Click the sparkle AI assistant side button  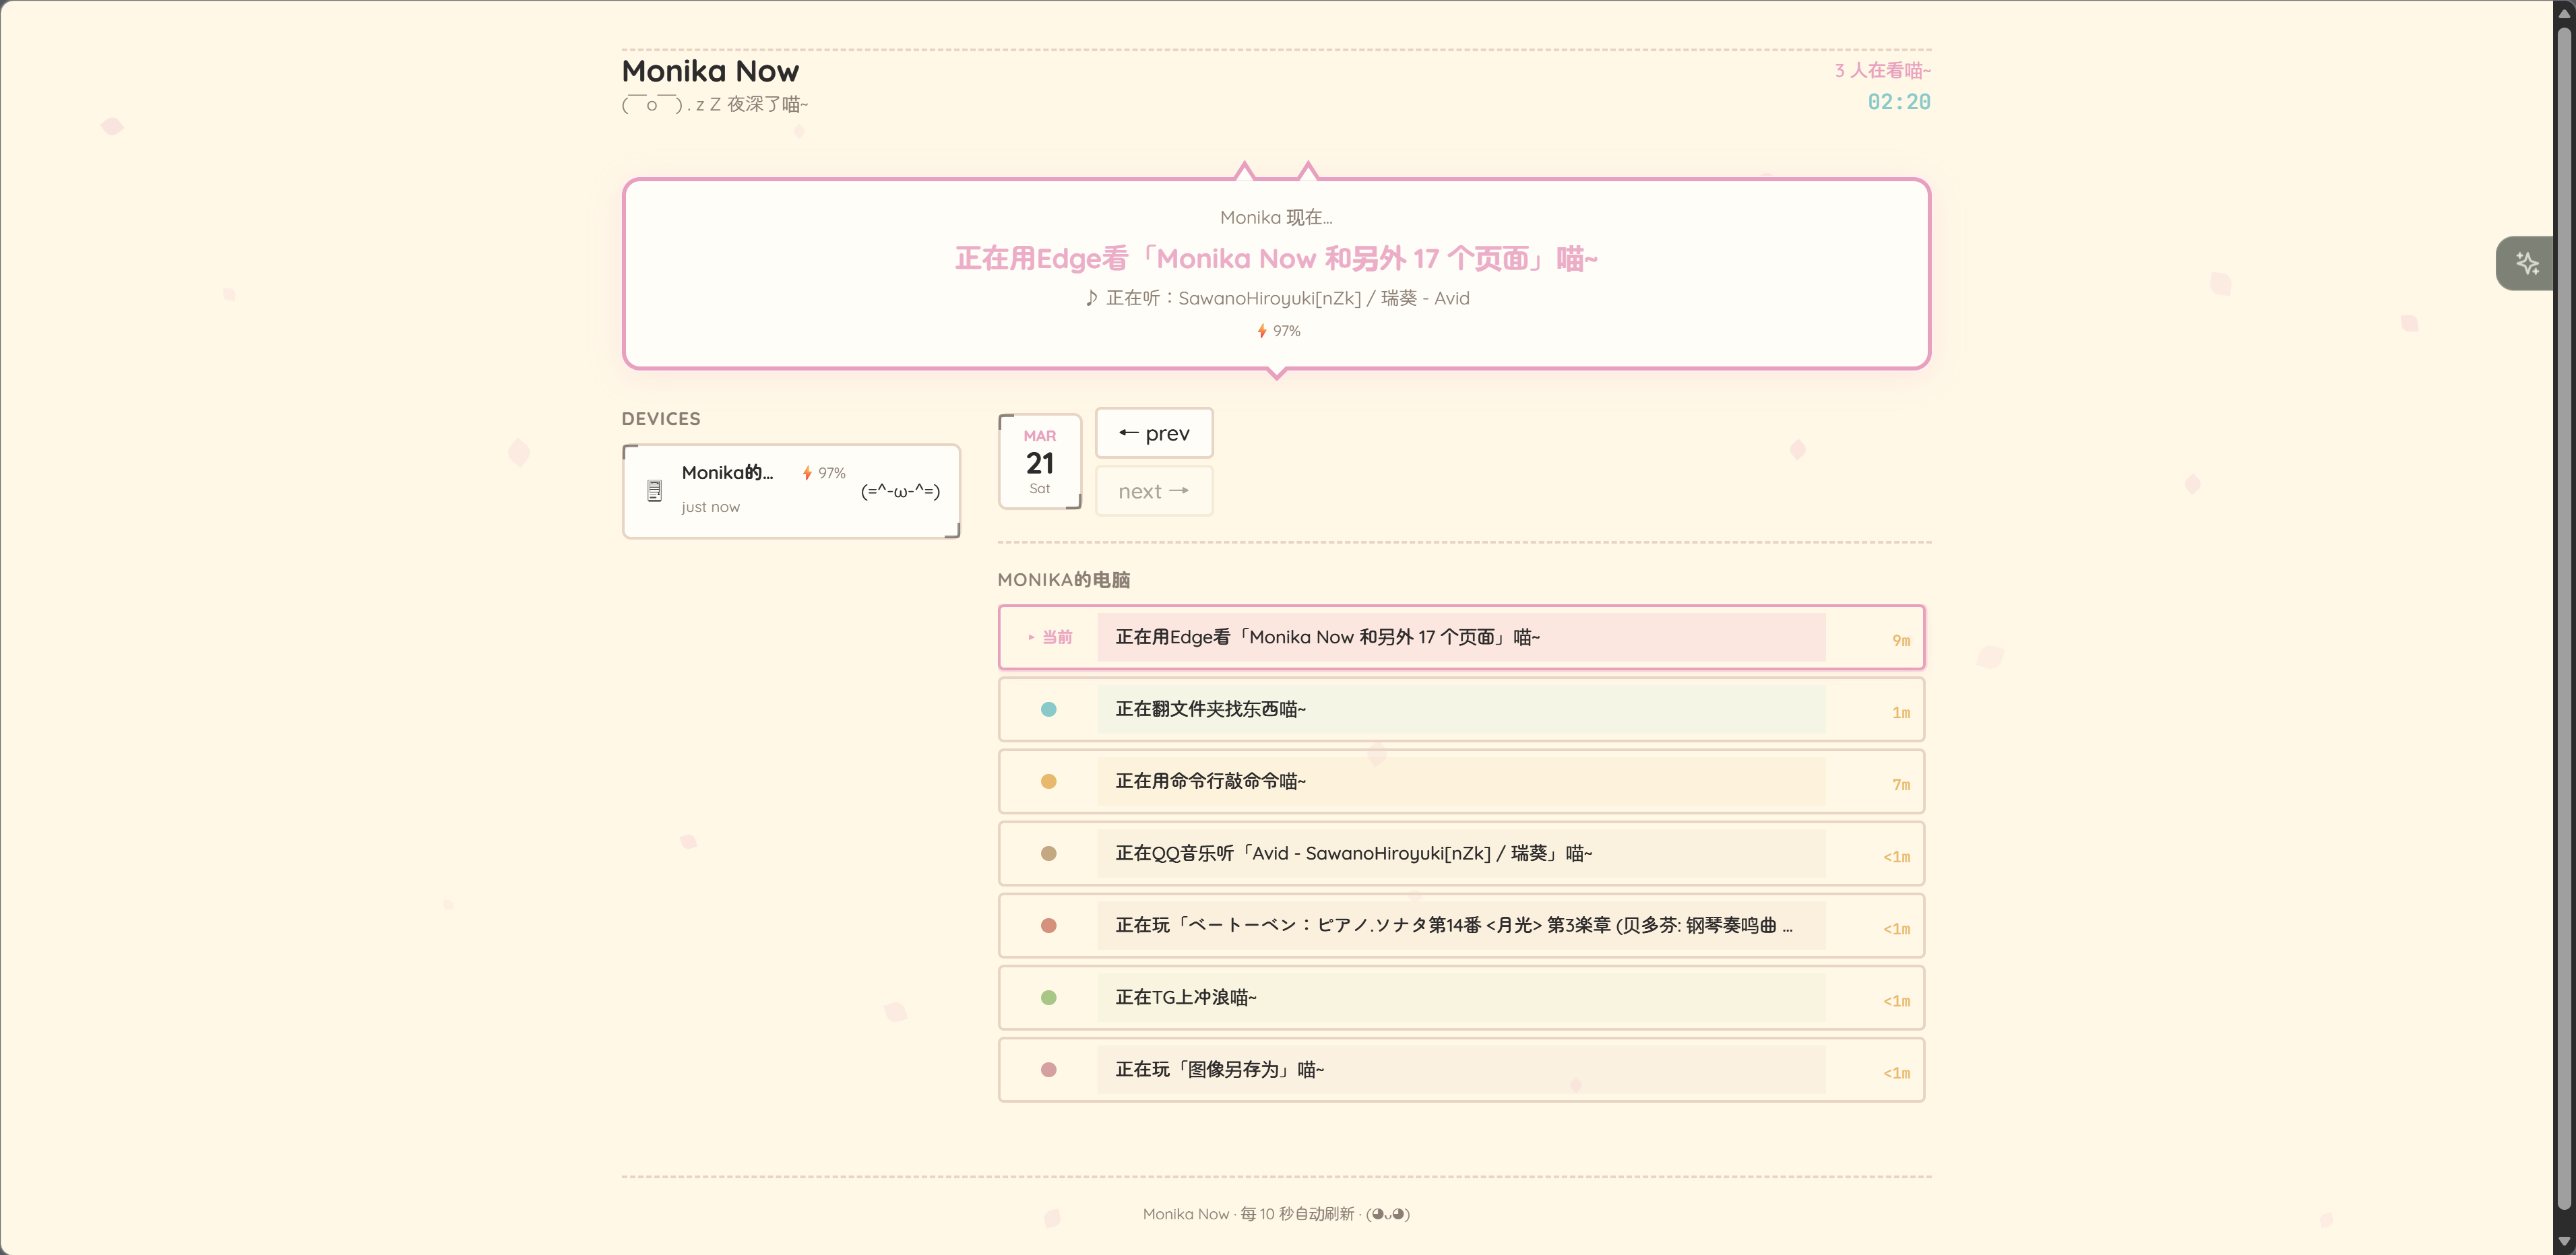pos(2527,264)
